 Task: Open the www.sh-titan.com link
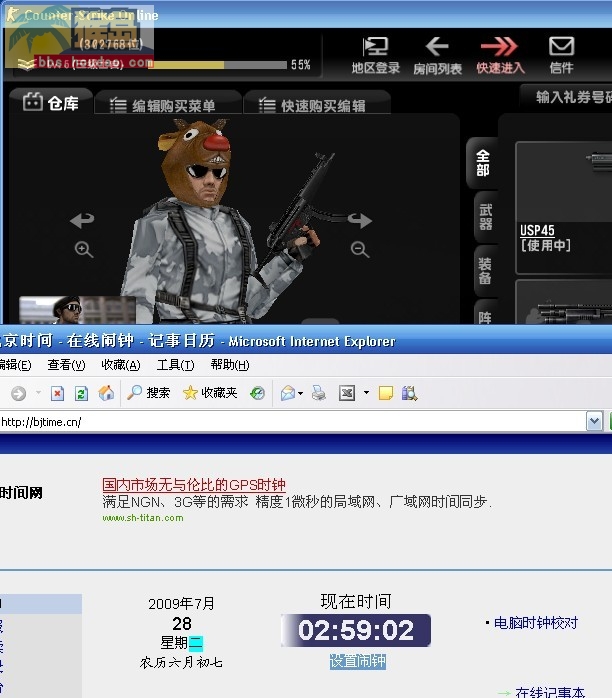[143, 518]
